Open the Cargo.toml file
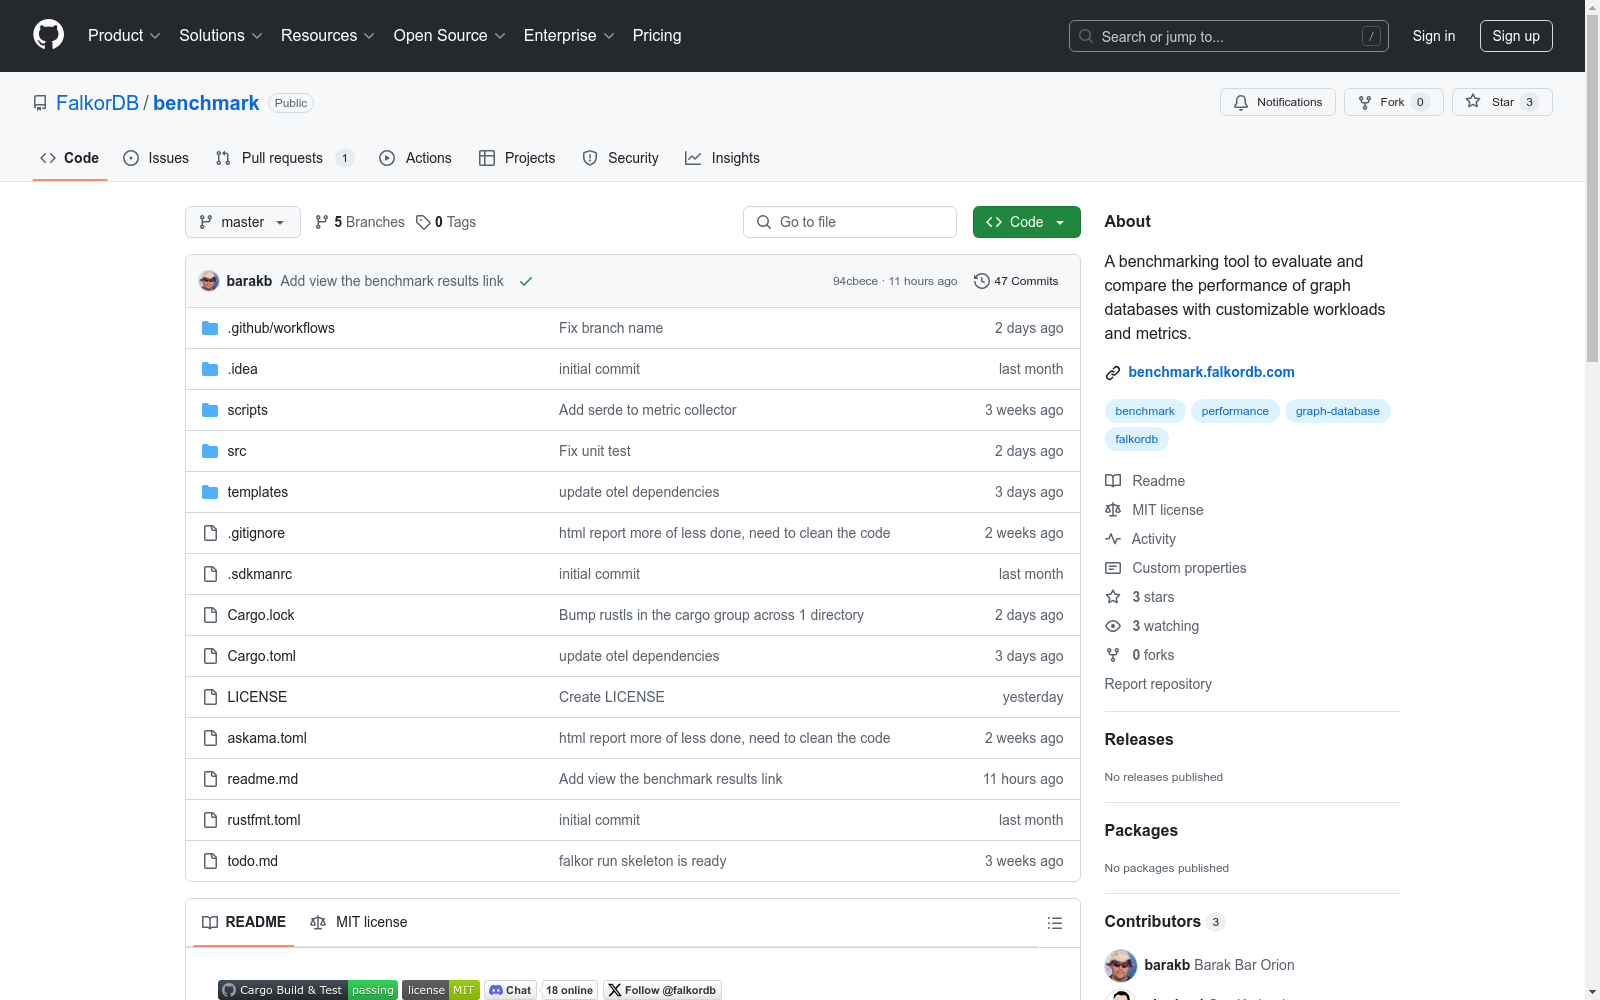Image resolution: width=1600 pixels, height=1000 pixels. click(x=261, y=656)
